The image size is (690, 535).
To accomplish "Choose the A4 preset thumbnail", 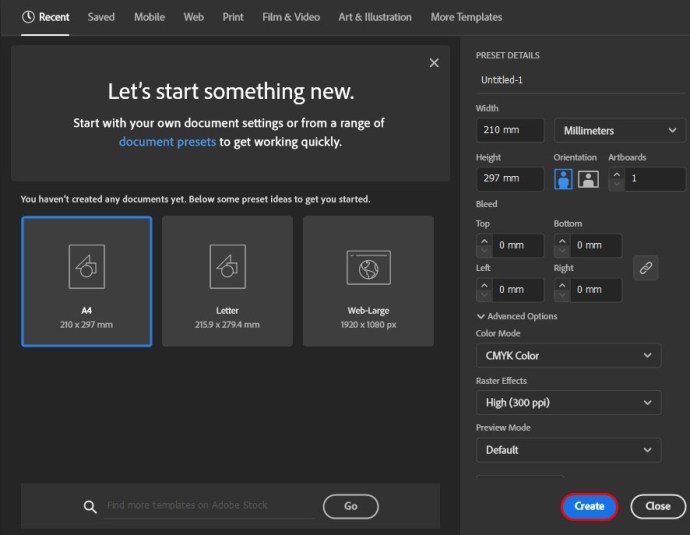I will 86,281.
